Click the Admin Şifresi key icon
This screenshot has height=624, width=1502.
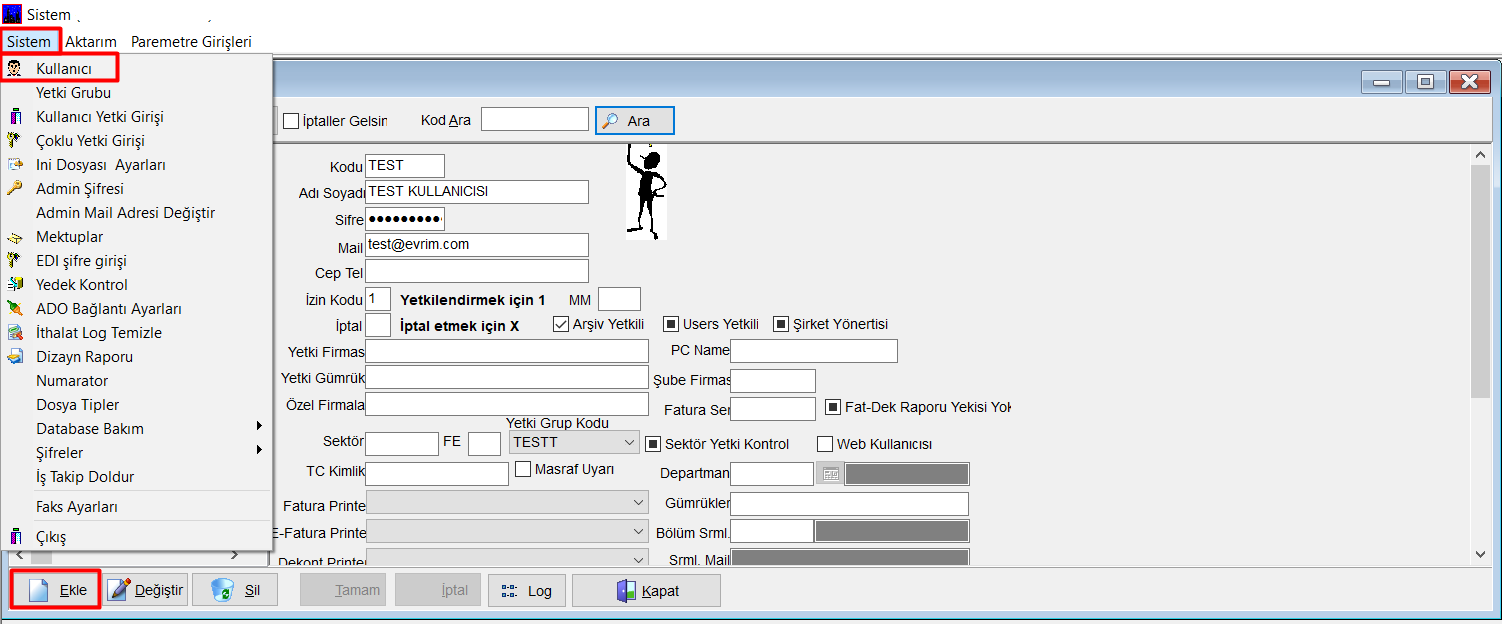(15, 189)
